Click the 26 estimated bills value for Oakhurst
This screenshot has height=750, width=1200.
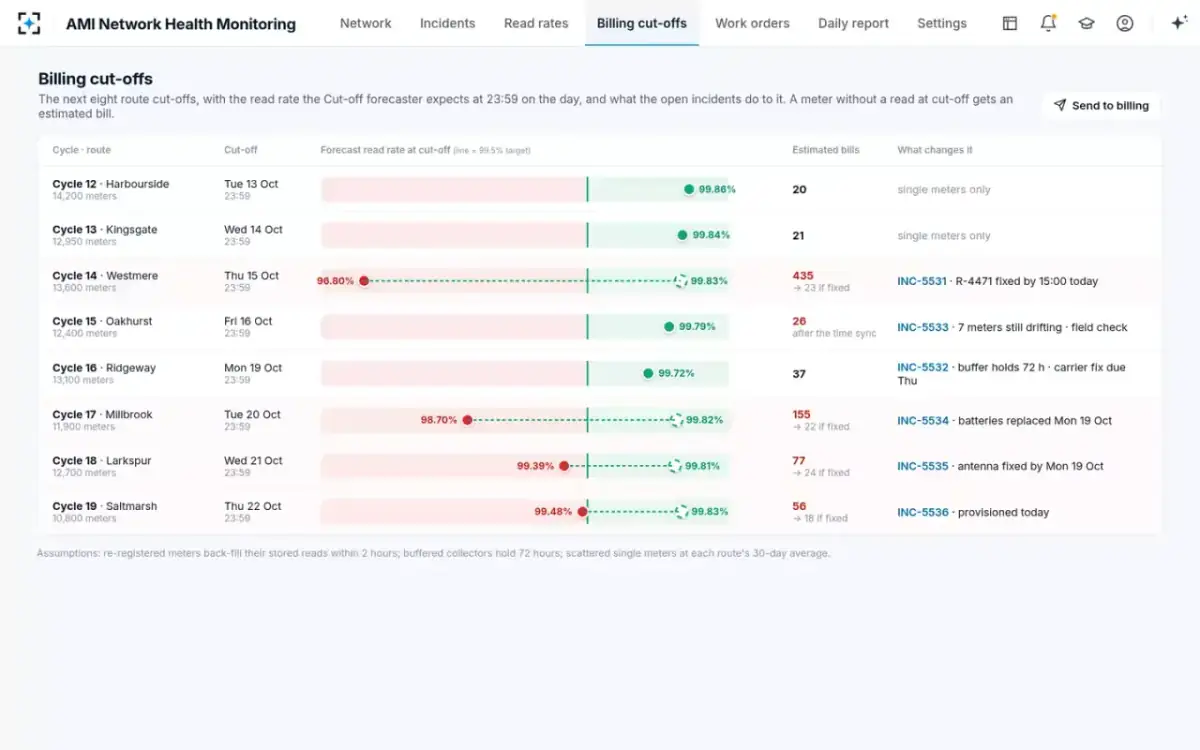pos(799,322)
